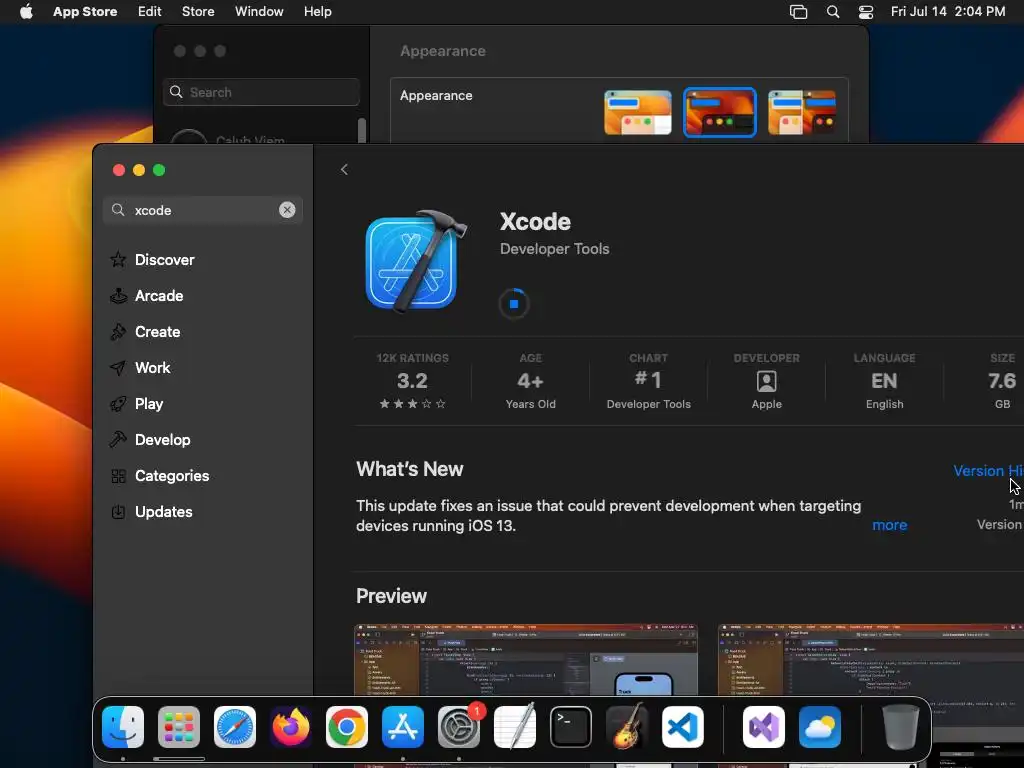Image resolution: width=1024 pixels, height=768 pixels.
Task: Open the first Xcode preview screenshot
Action: [526, 660]
